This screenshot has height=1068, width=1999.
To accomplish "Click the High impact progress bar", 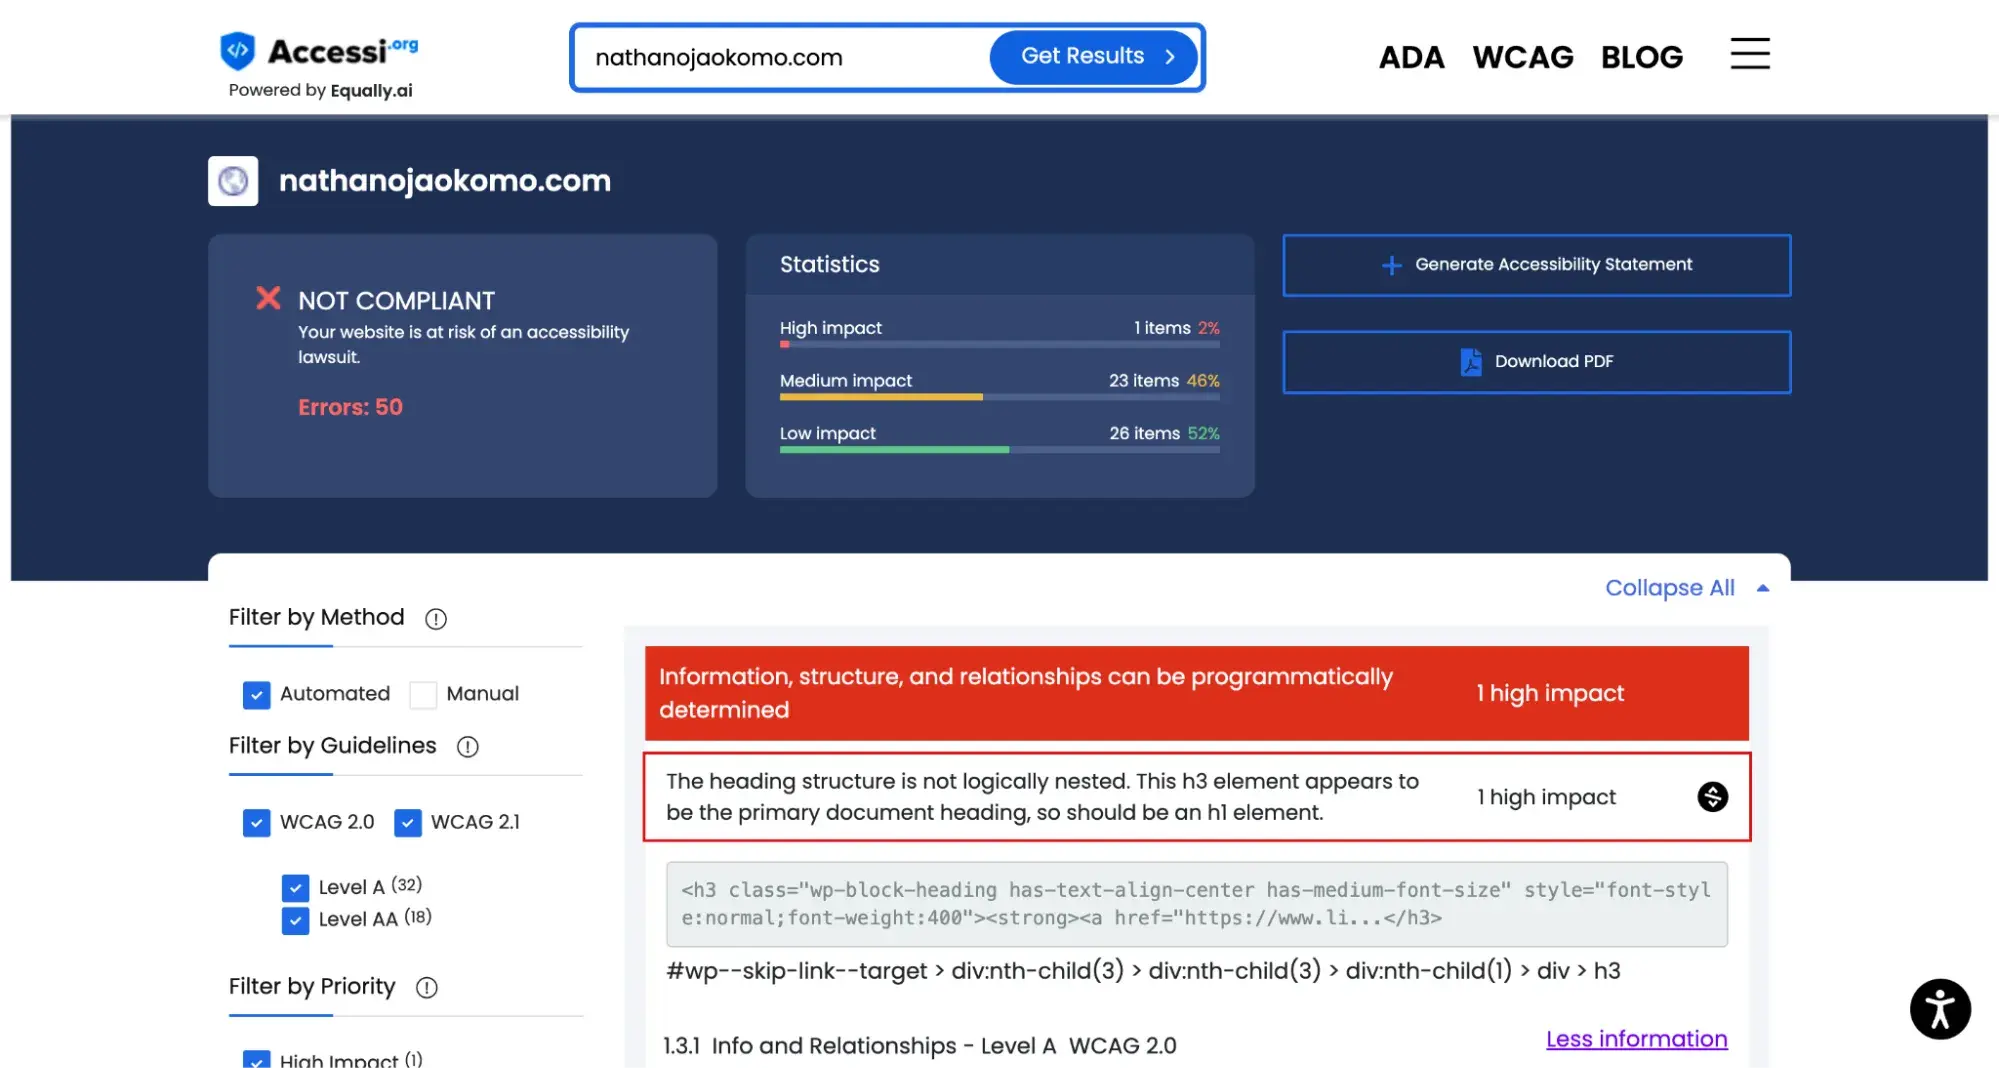I will 999,344.
